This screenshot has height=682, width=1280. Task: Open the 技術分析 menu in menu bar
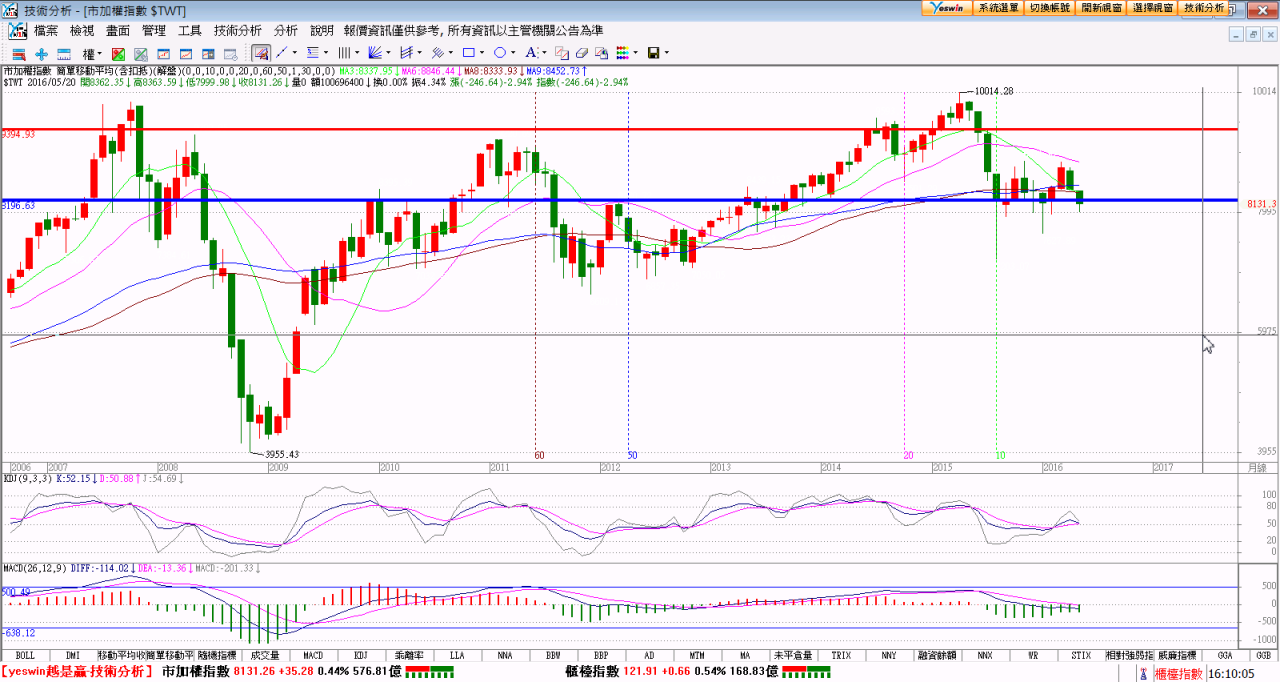click(238, 31)
